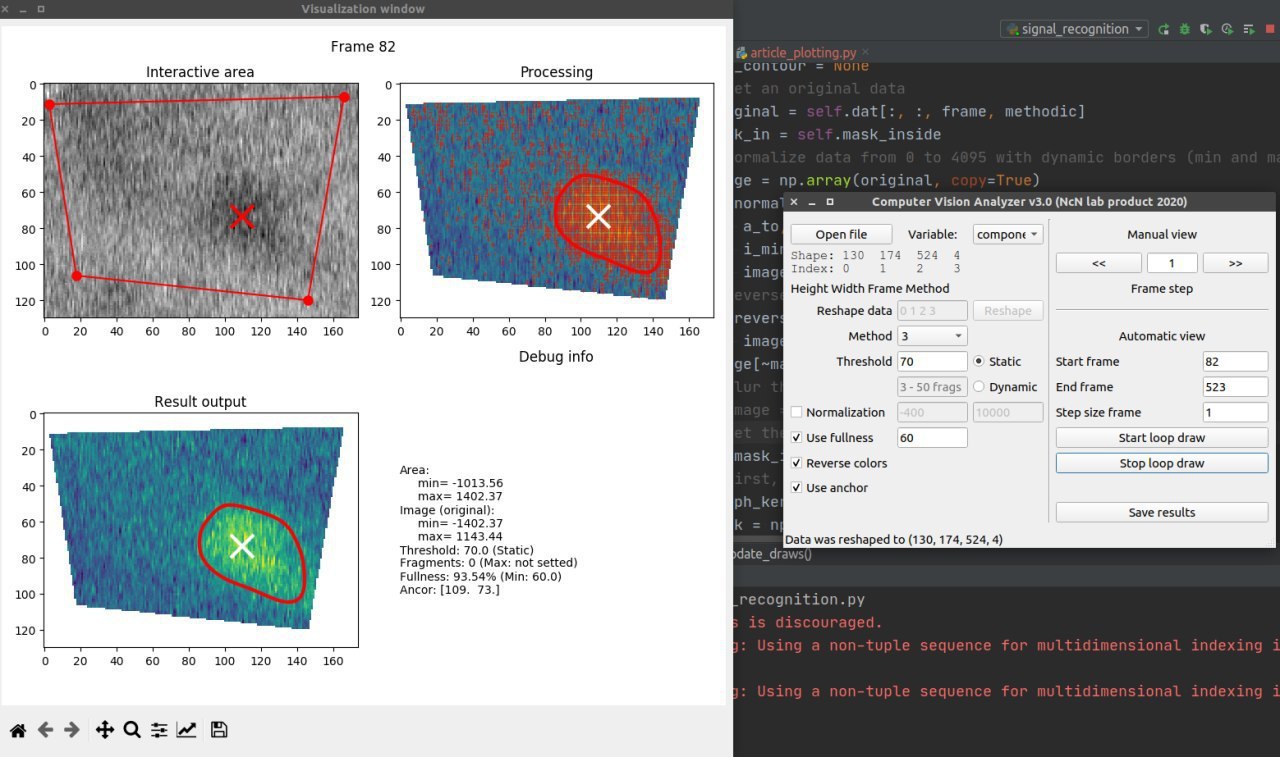Viewport: 1280px width, 757px height.
Task: Open Configure subplots sliders tool
Action: click(x=159, y=730)
